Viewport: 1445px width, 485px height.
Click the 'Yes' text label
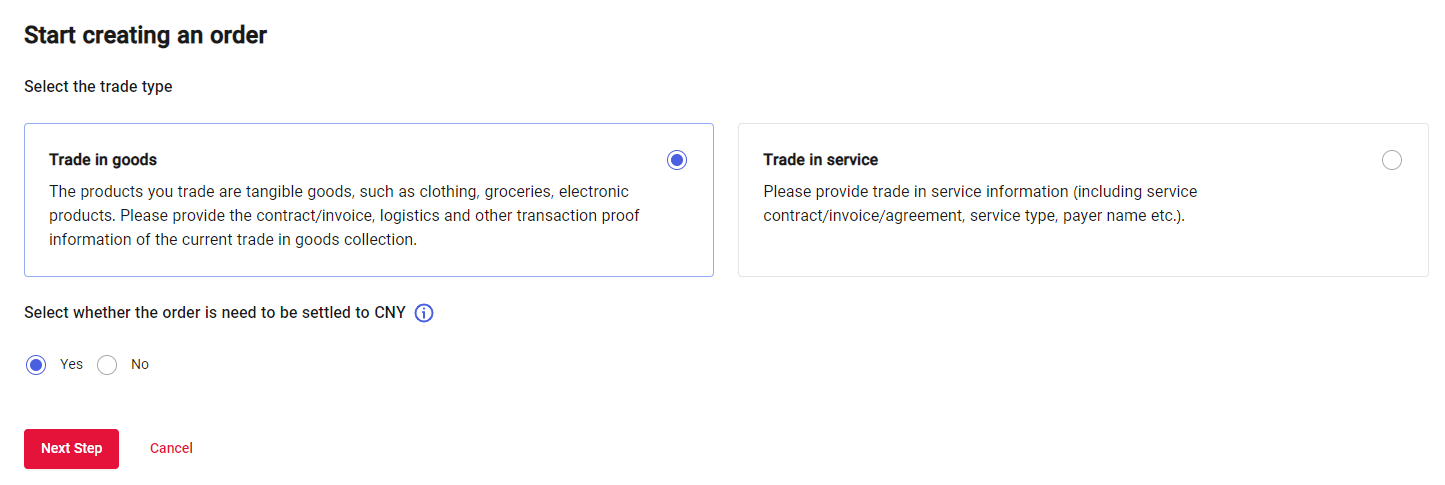[x=71, y=365]
